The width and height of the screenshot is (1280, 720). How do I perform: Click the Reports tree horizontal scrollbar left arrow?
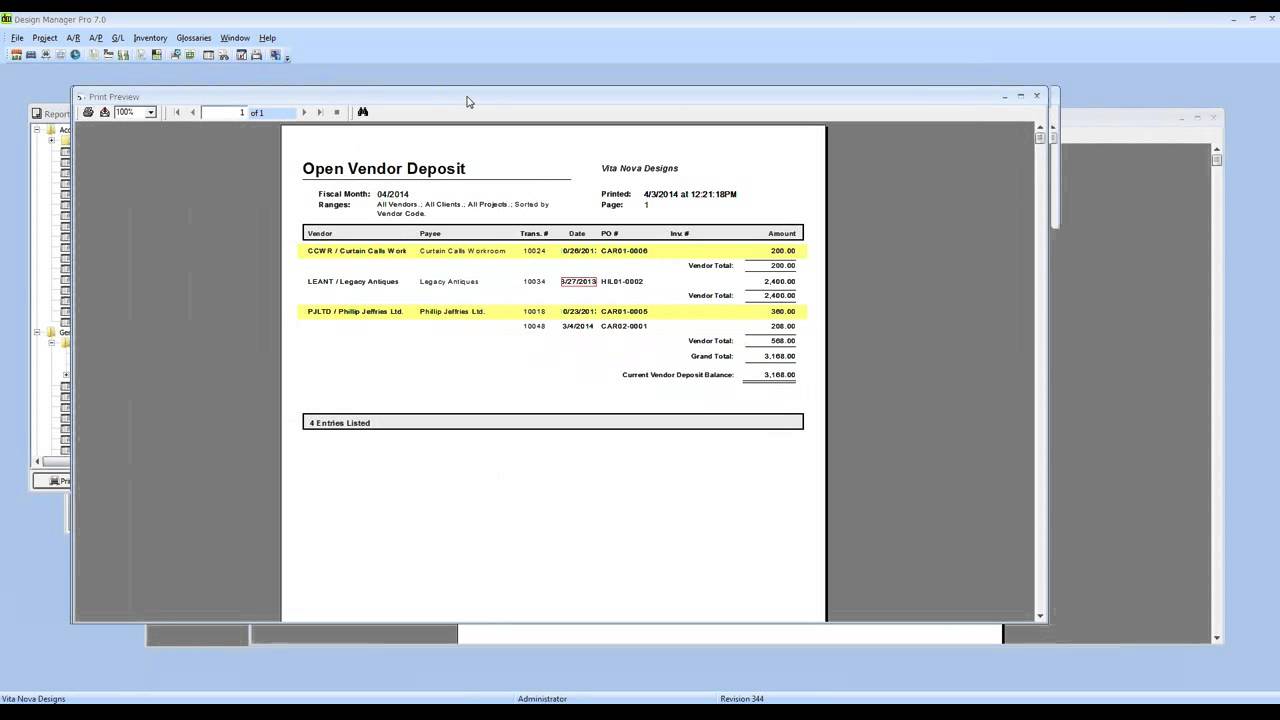38,461
